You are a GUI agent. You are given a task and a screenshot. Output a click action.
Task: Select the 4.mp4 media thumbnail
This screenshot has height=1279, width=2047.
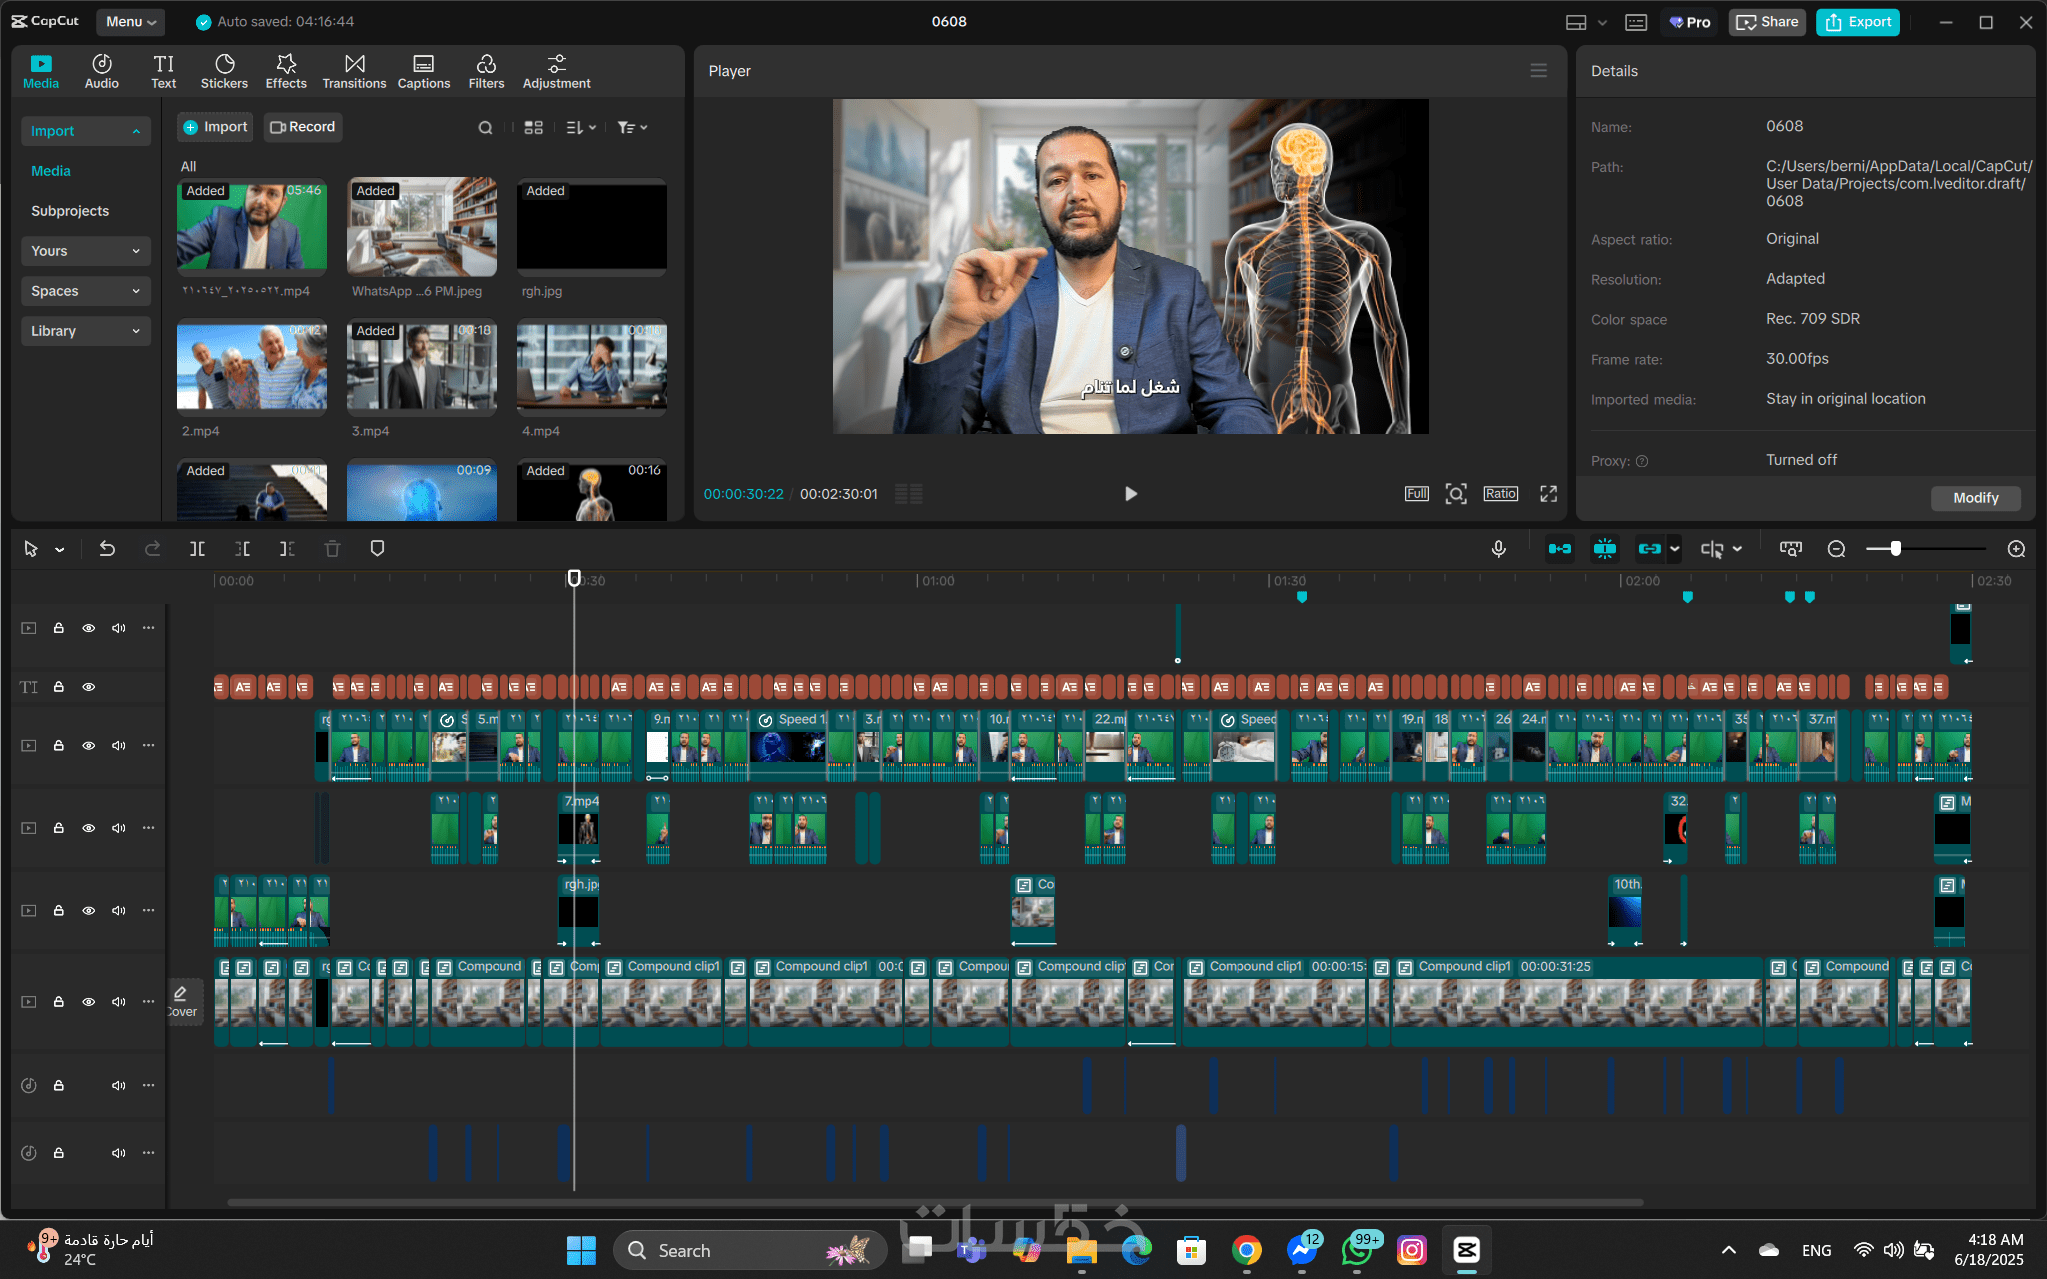[x=591, y=367]
